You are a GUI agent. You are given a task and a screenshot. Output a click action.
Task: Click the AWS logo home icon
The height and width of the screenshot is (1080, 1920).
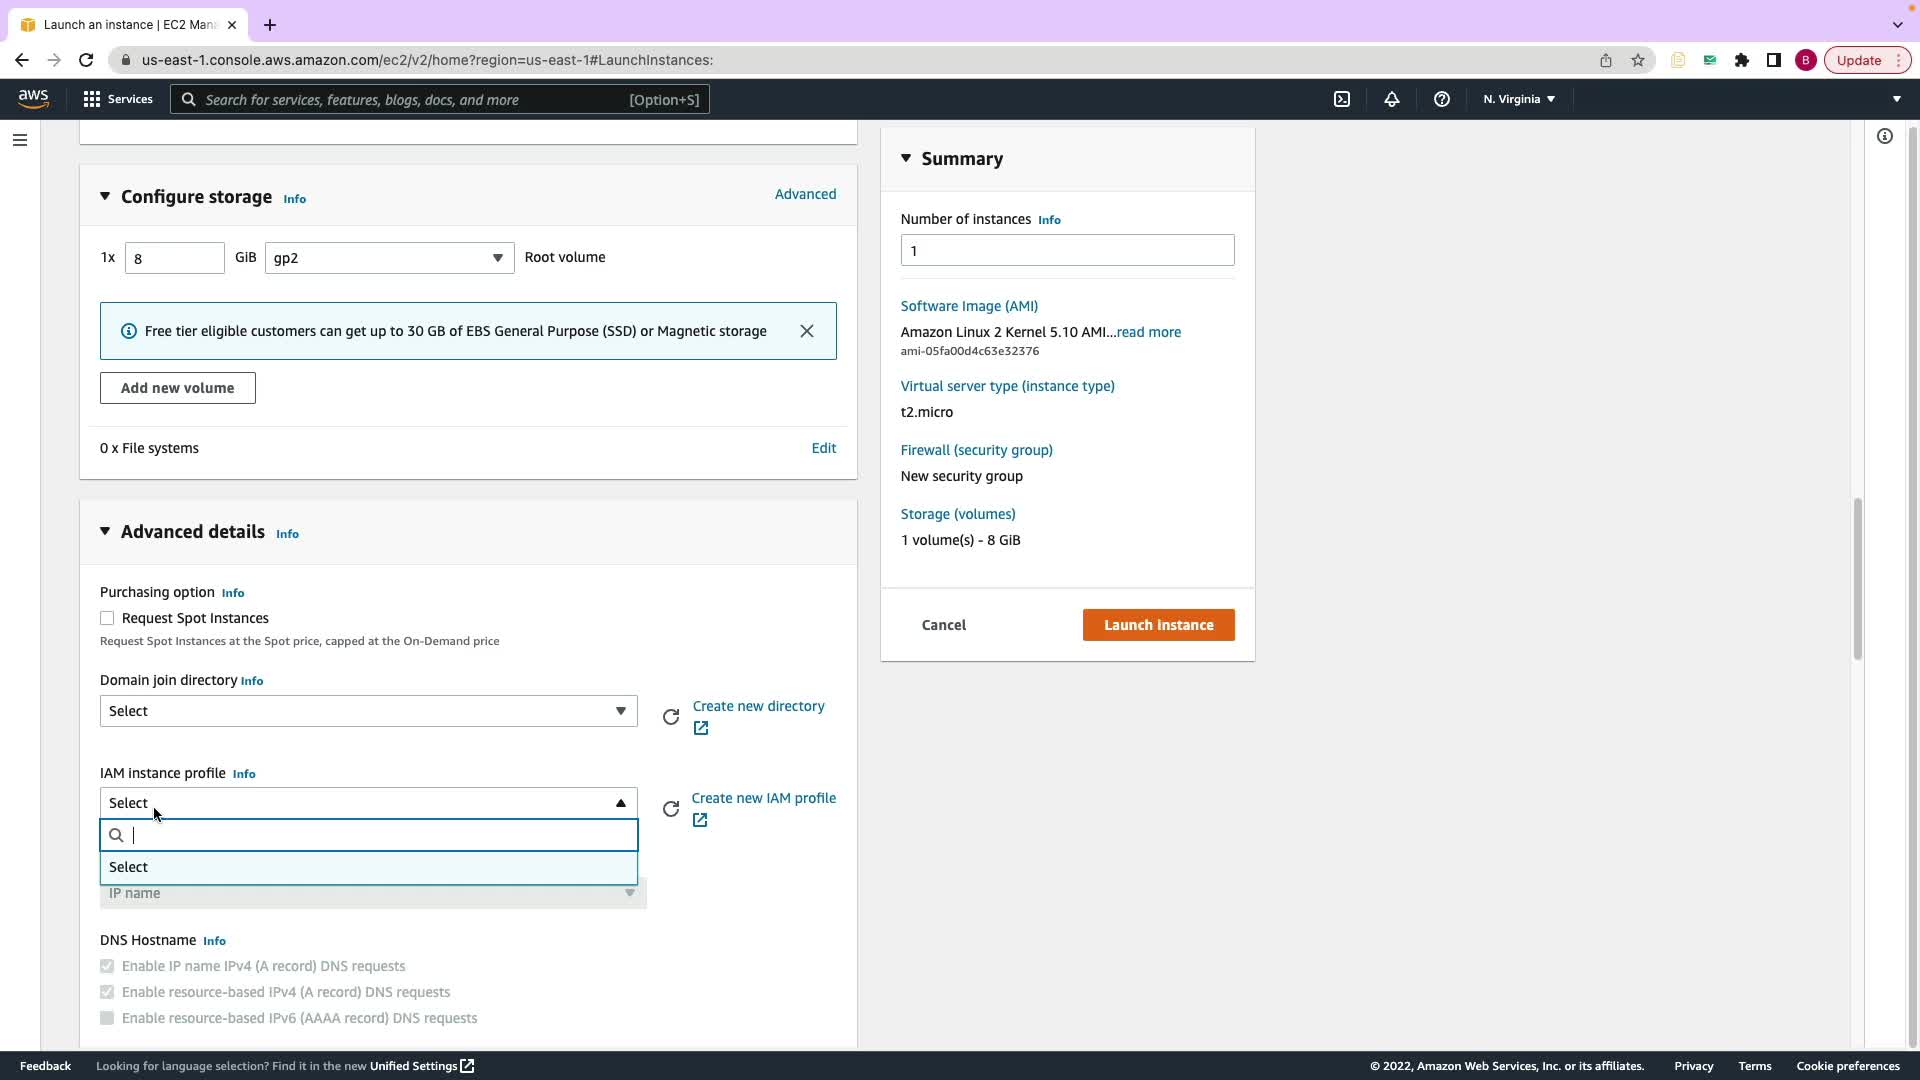point(33,98)
